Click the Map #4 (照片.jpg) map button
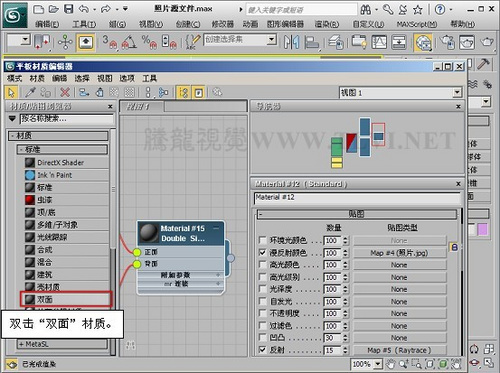The image size is (500, 373). click(x=399, y=253)
